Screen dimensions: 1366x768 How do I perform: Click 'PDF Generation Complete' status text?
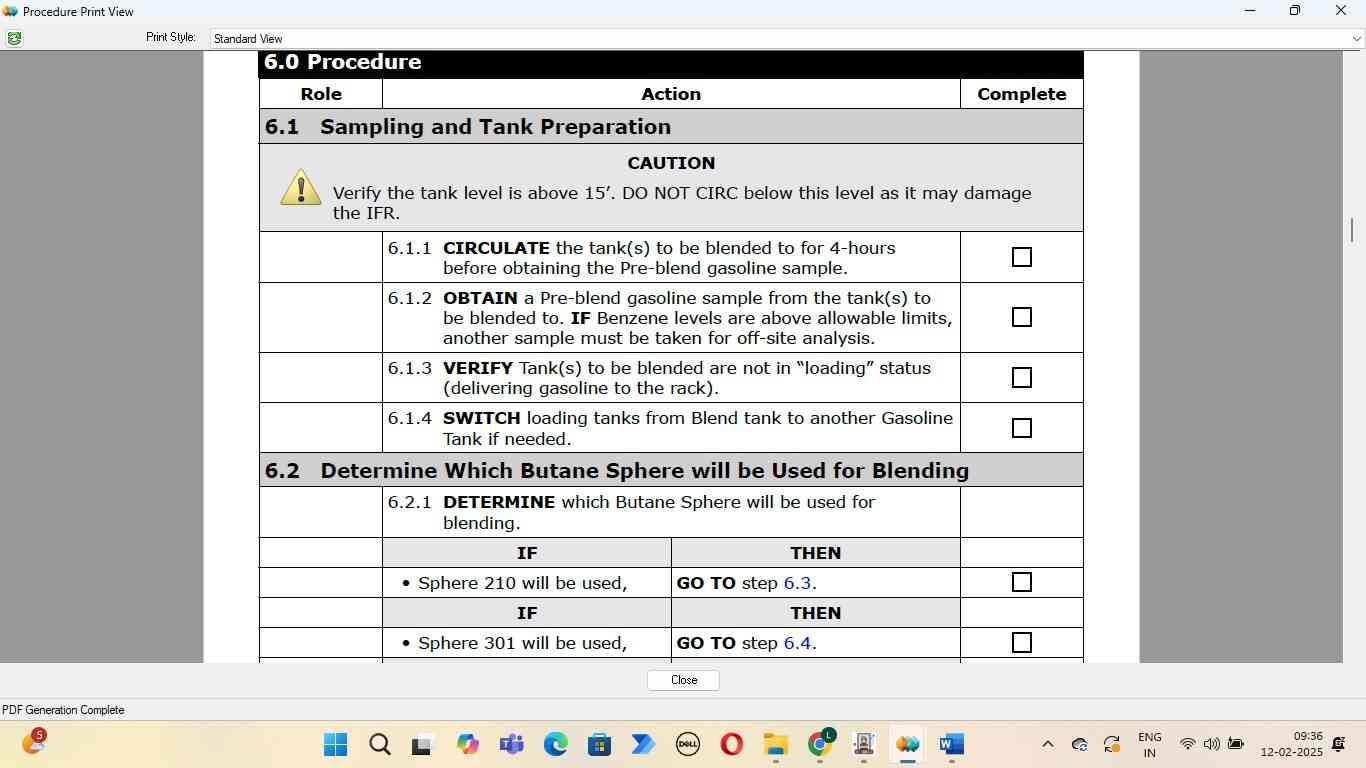coord(63,710)
